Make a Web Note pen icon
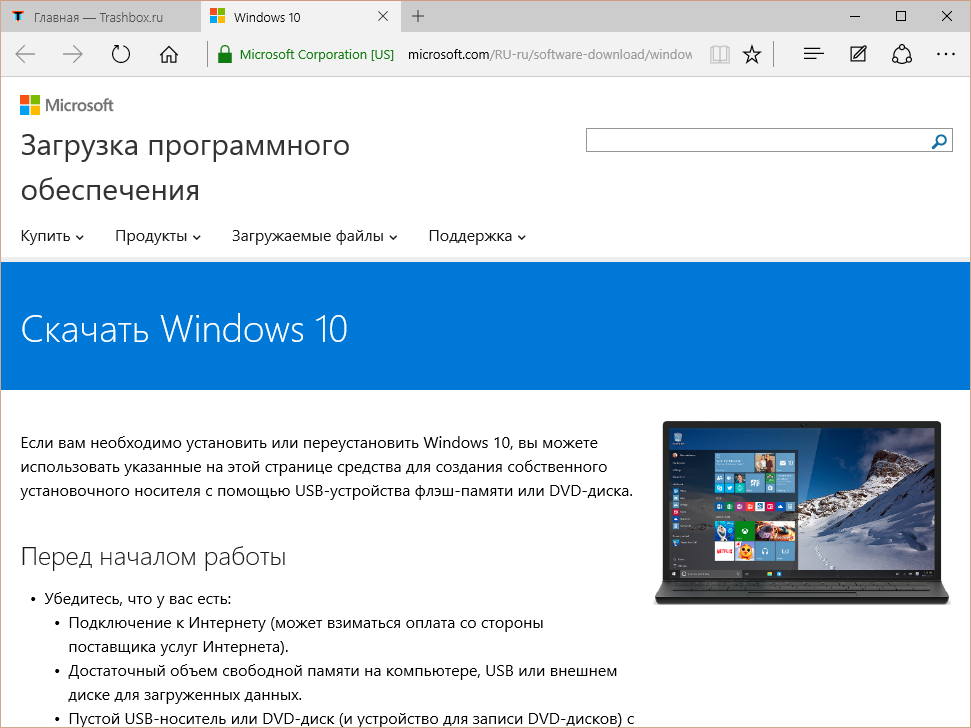 [858, 55]
